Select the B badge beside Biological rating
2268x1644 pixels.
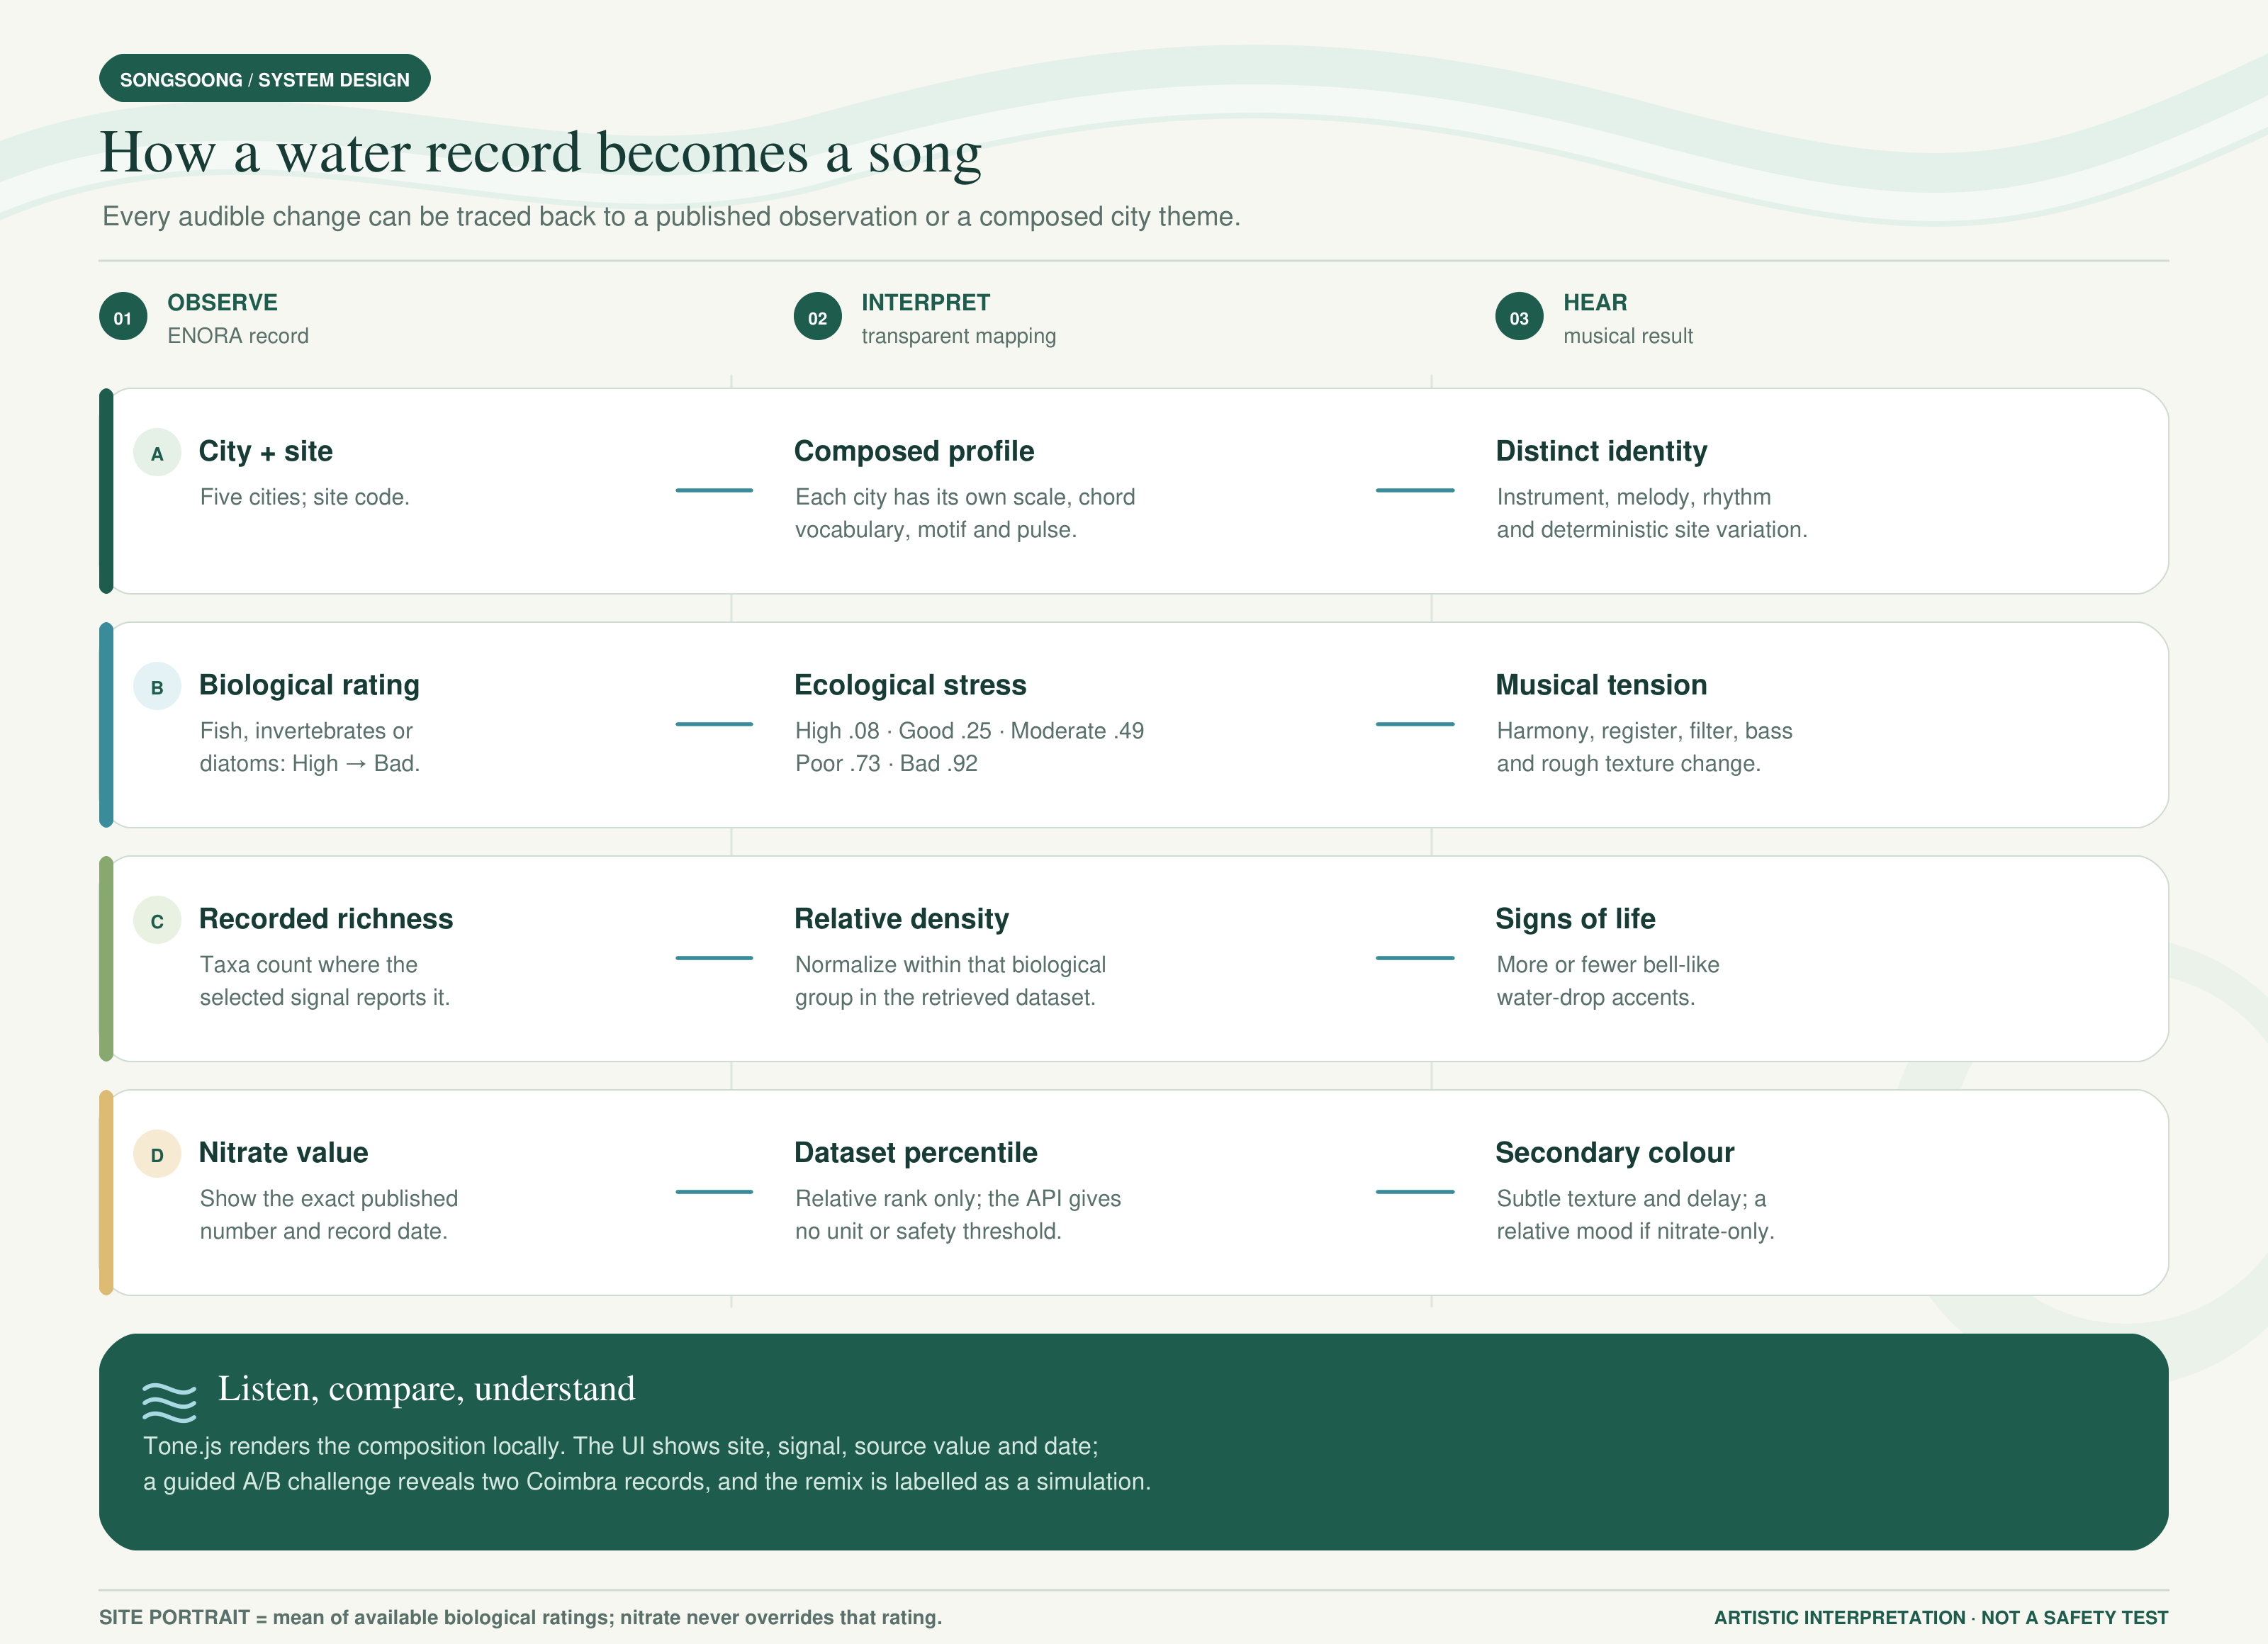click(x=157, y=687)
